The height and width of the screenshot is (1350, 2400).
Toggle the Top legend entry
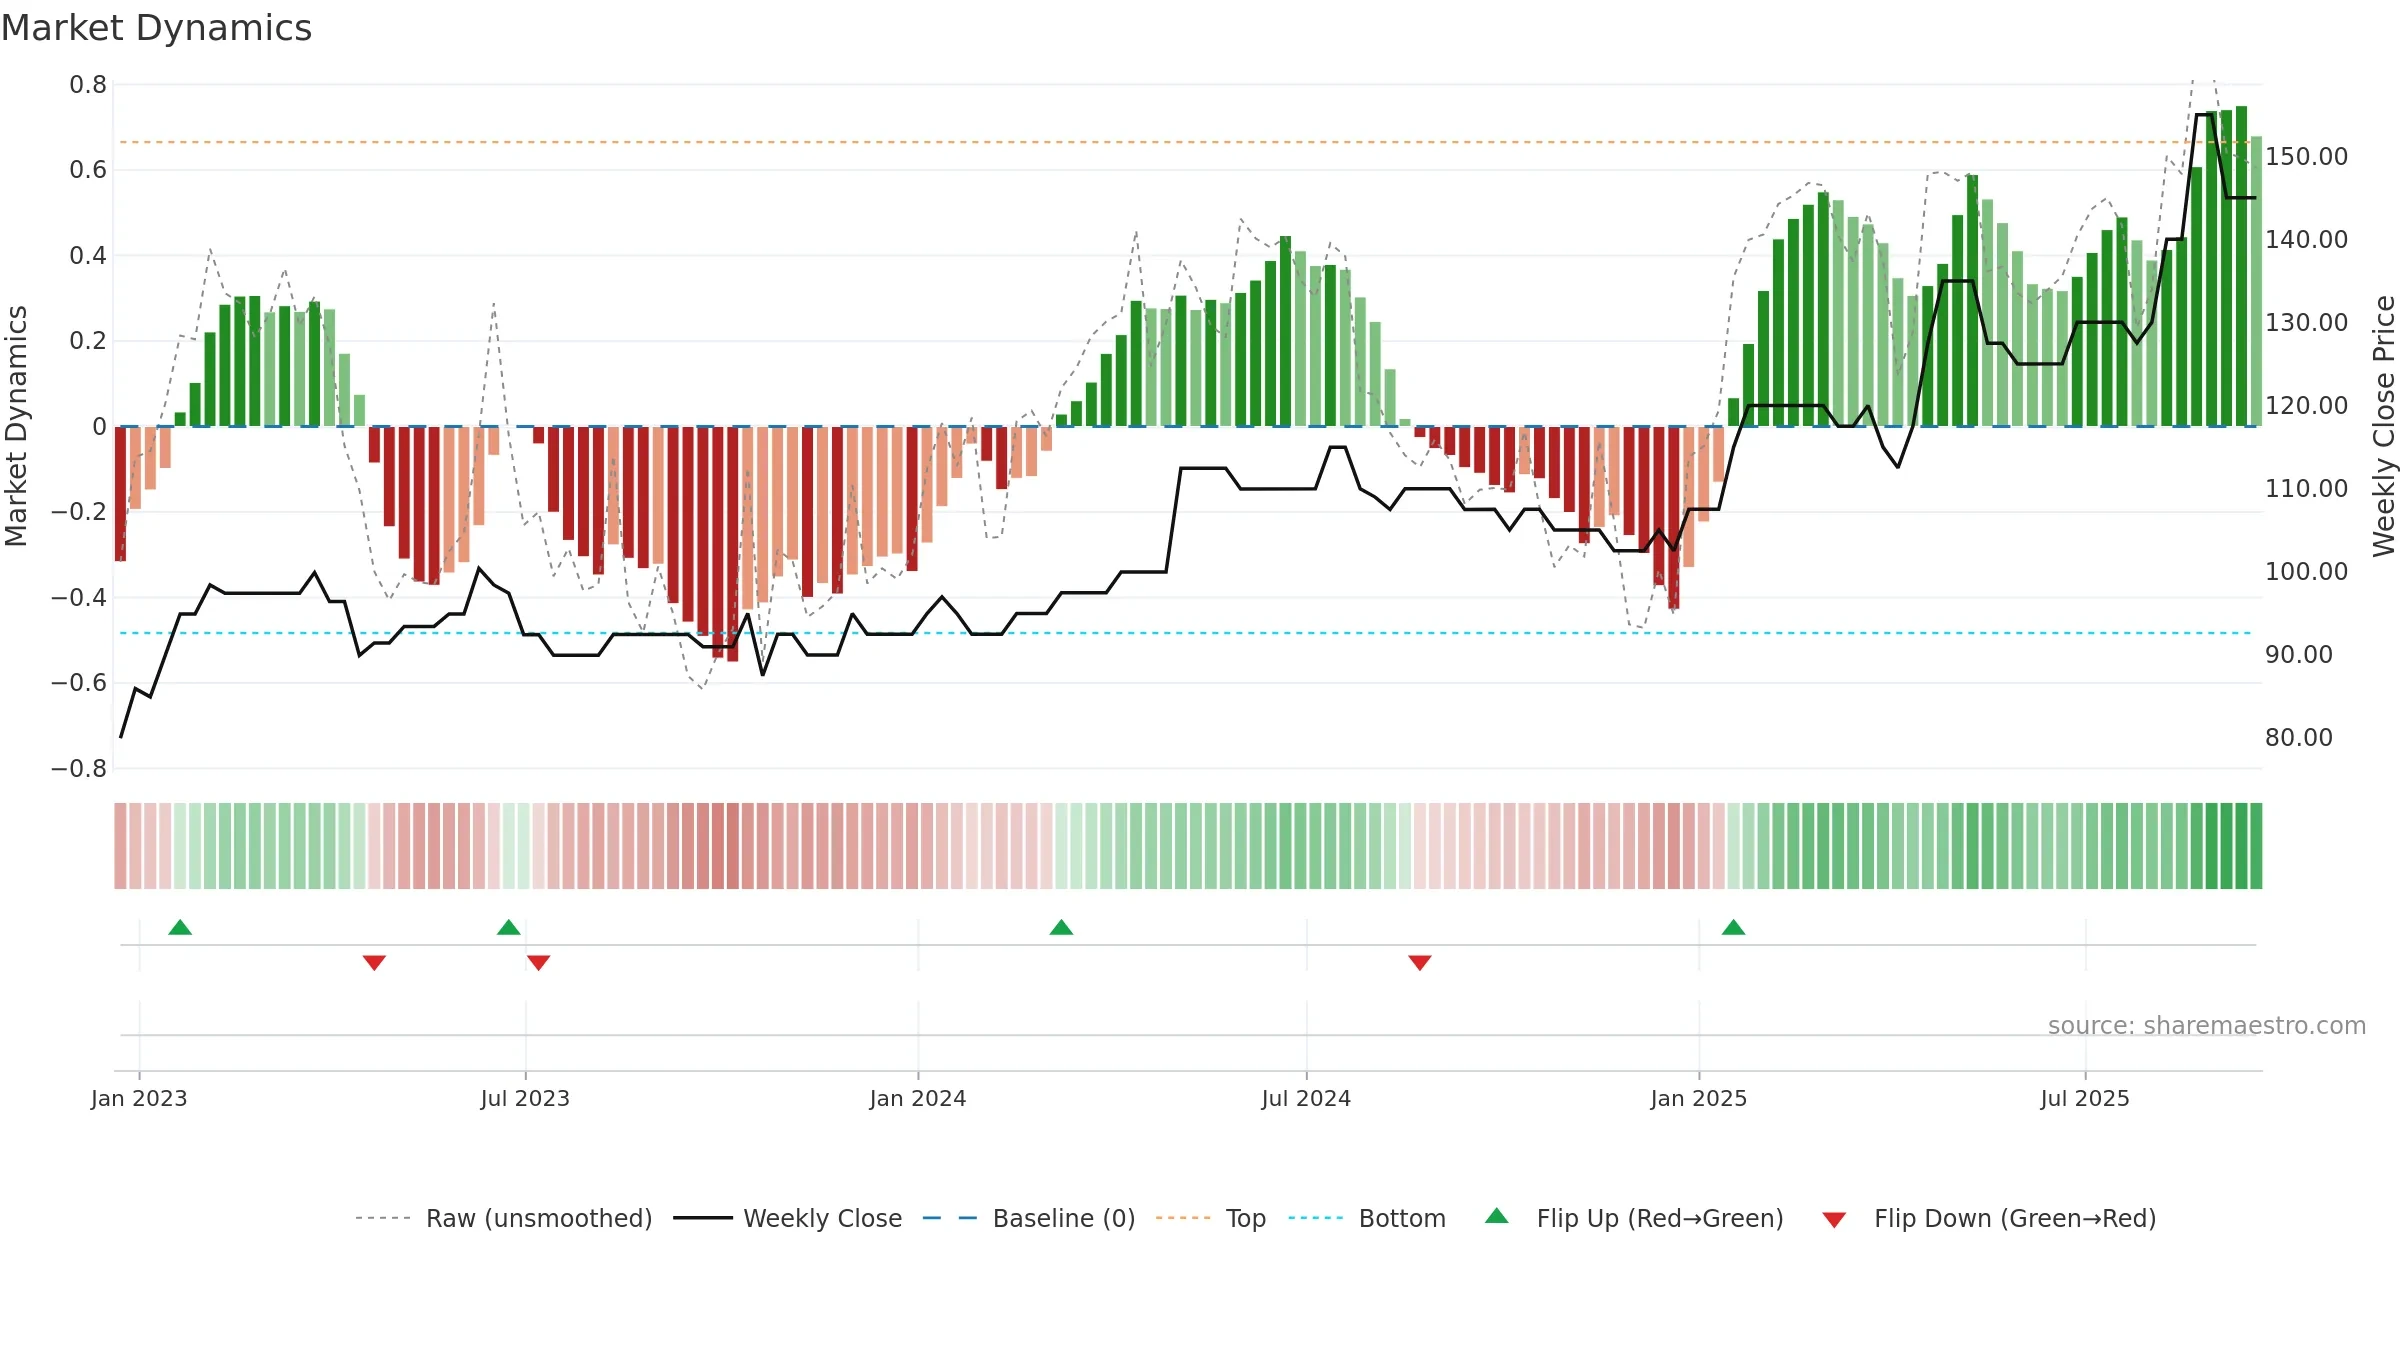click(x=1211, y=1218)
